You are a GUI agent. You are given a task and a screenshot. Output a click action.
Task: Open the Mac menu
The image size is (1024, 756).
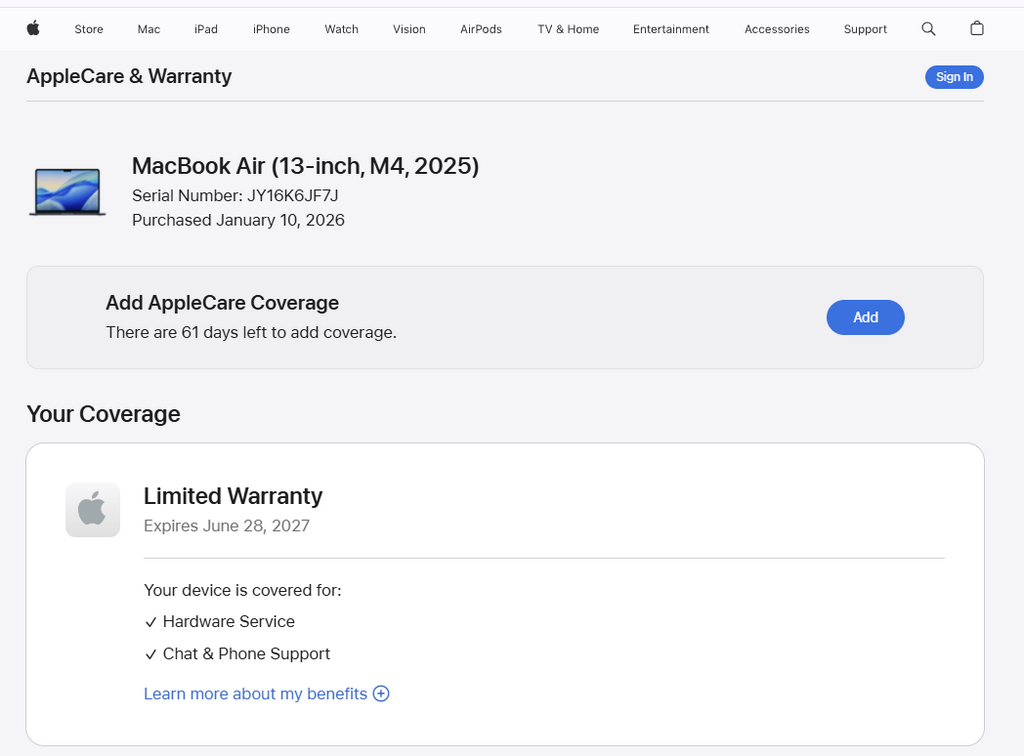coord(149,29)
